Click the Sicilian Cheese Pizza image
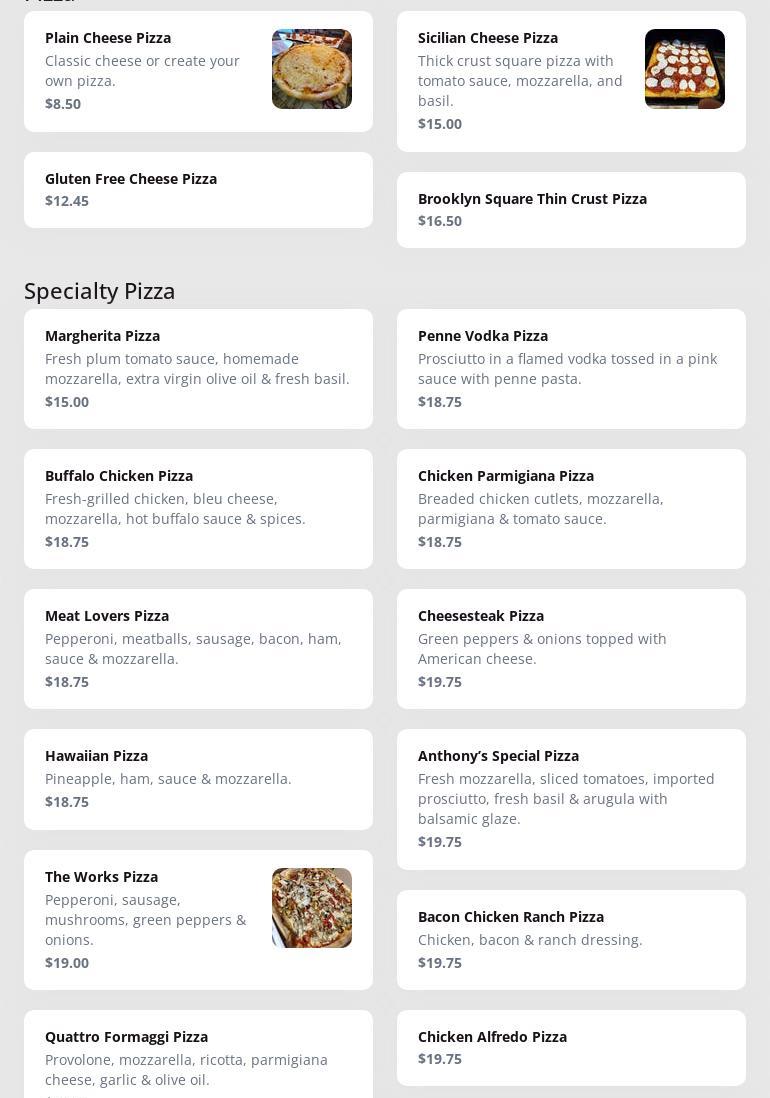The width and height of the screenshot is (770, 1098). (x=684, y=69)
